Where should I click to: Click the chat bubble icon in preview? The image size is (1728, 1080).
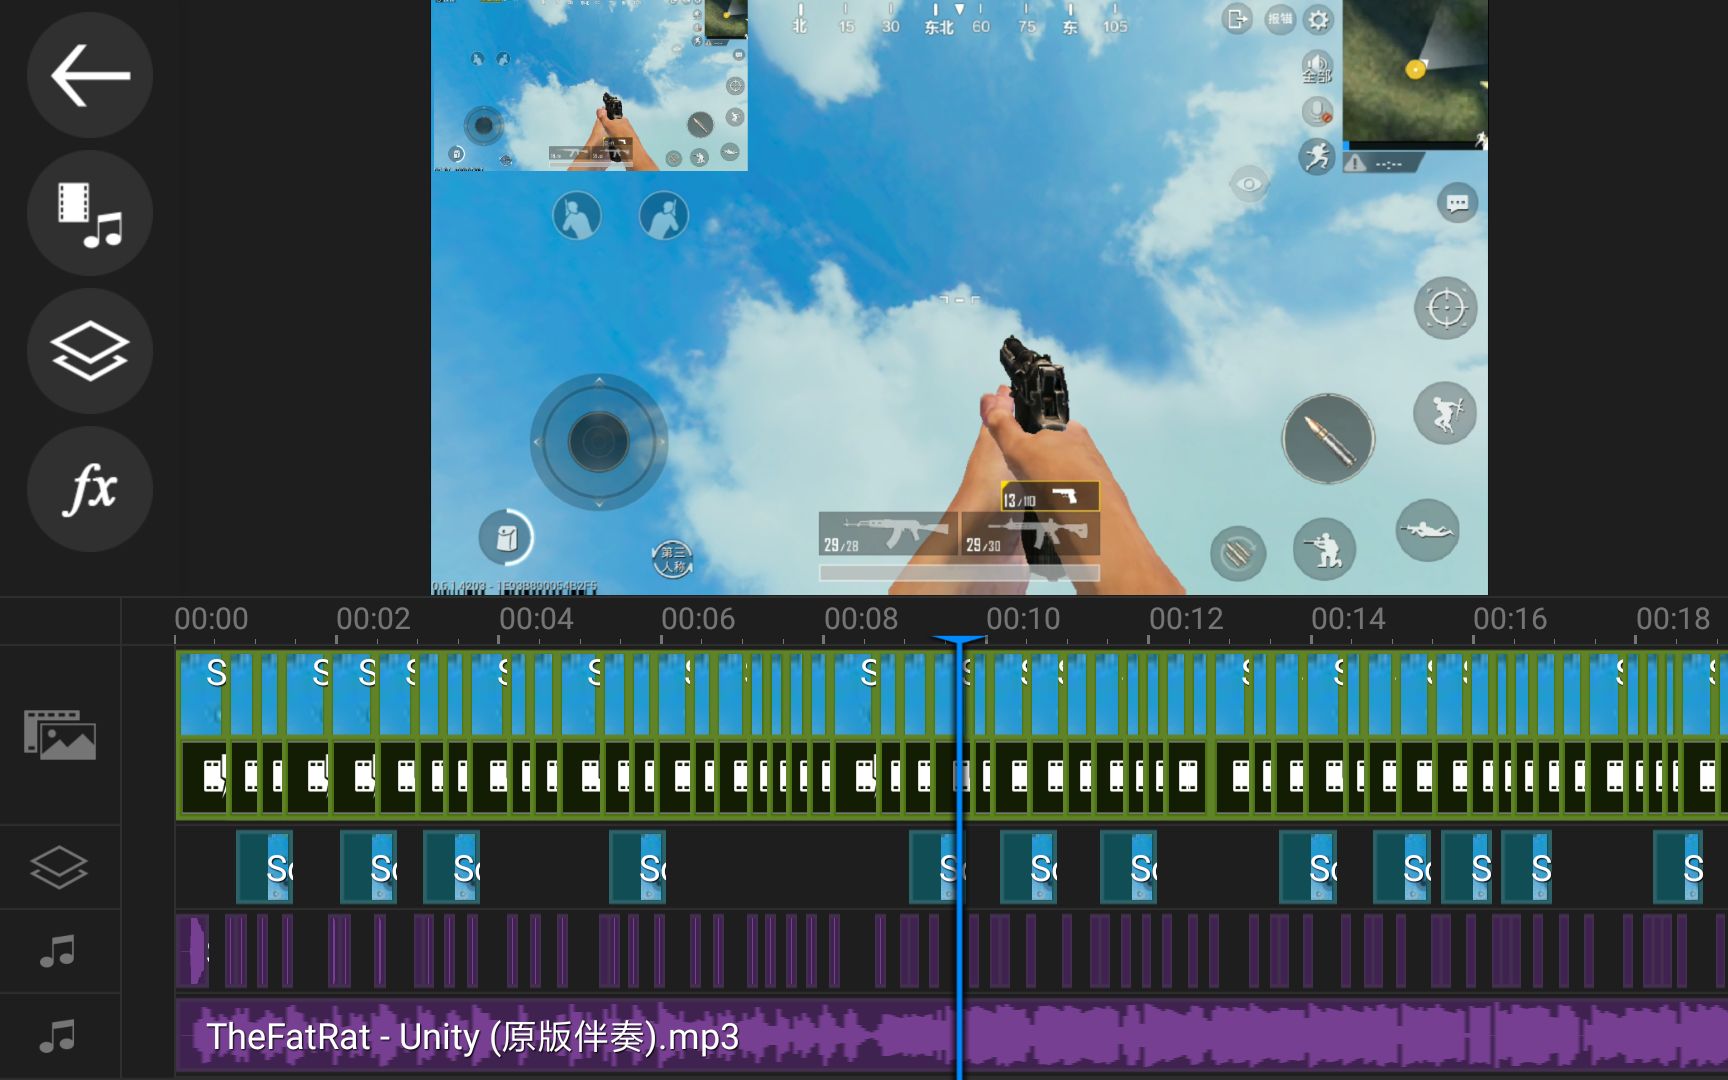(x=1457, y=203)
